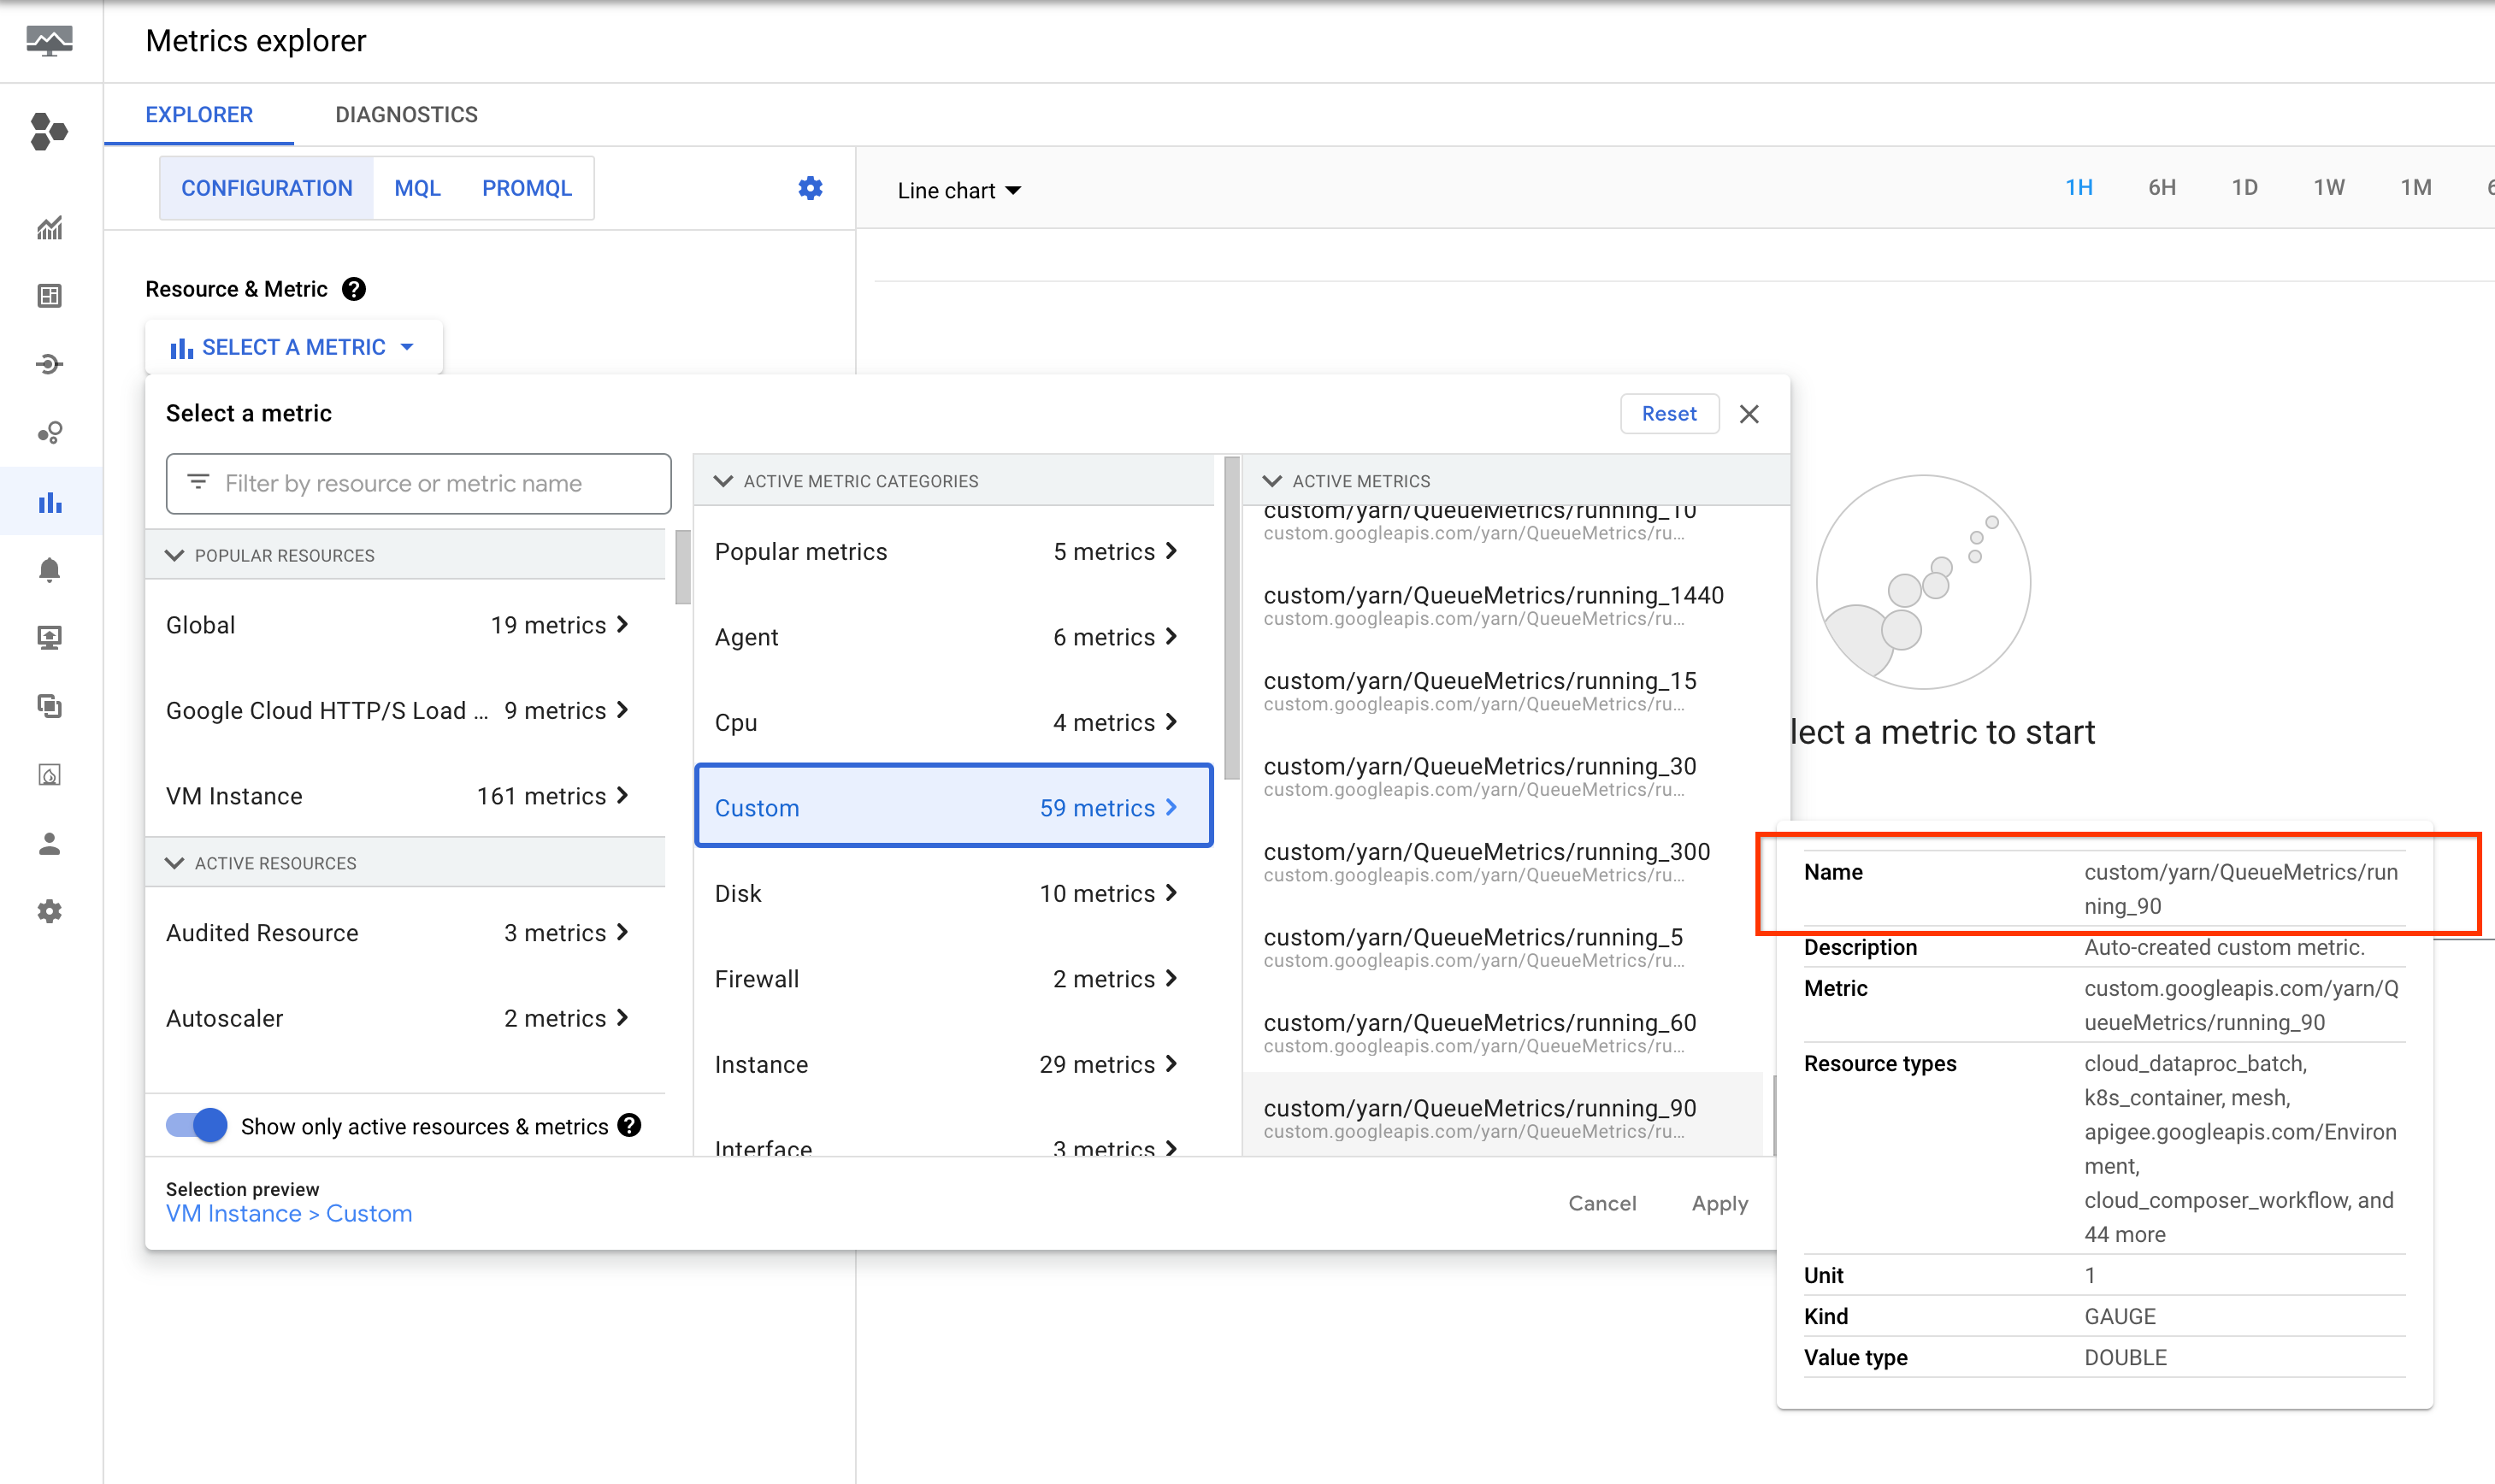This screenshot has width=2495, height=1484.
Task: Click the filter by resource or metric field
Action: tap(419, 484)
